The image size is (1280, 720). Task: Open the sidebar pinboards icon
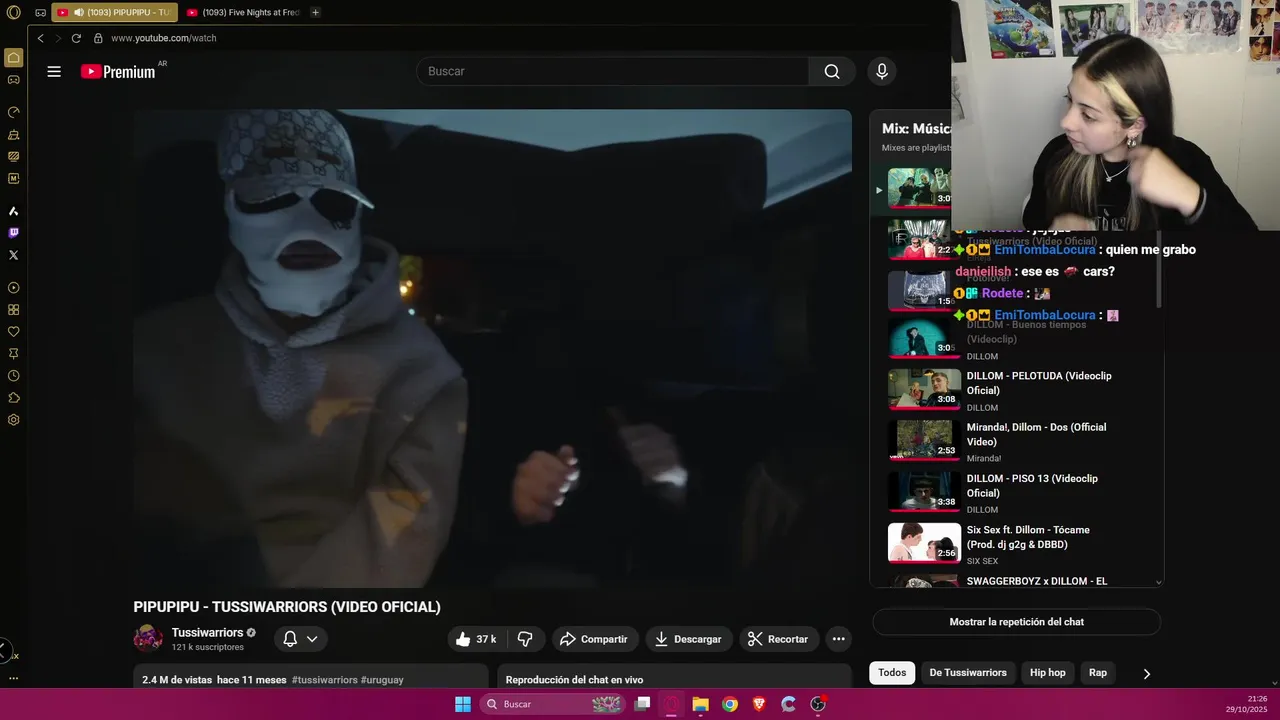(13, 354)
